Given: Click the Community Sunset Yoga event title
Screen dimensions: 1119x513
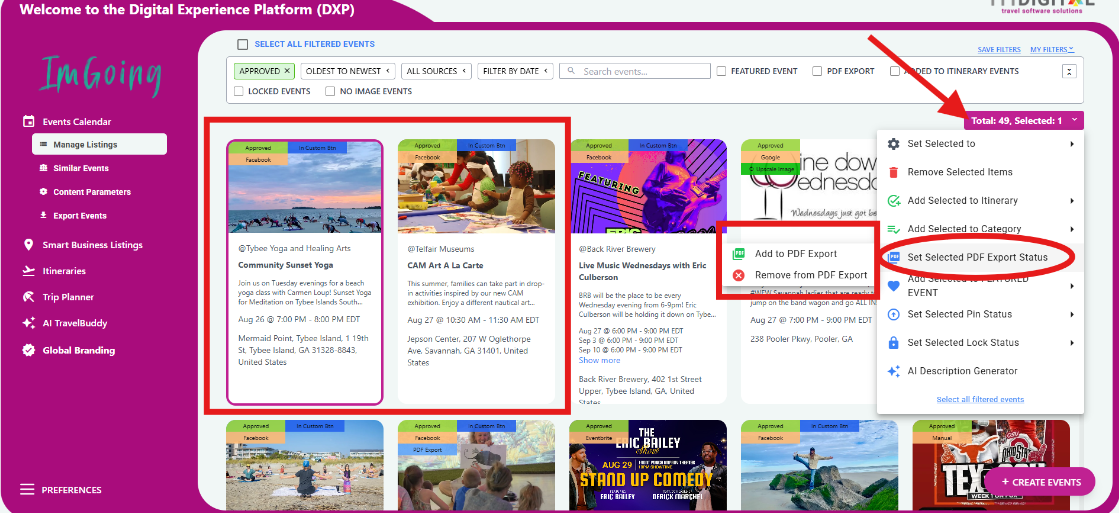Looking at the screenshot, I should (285, 265).
